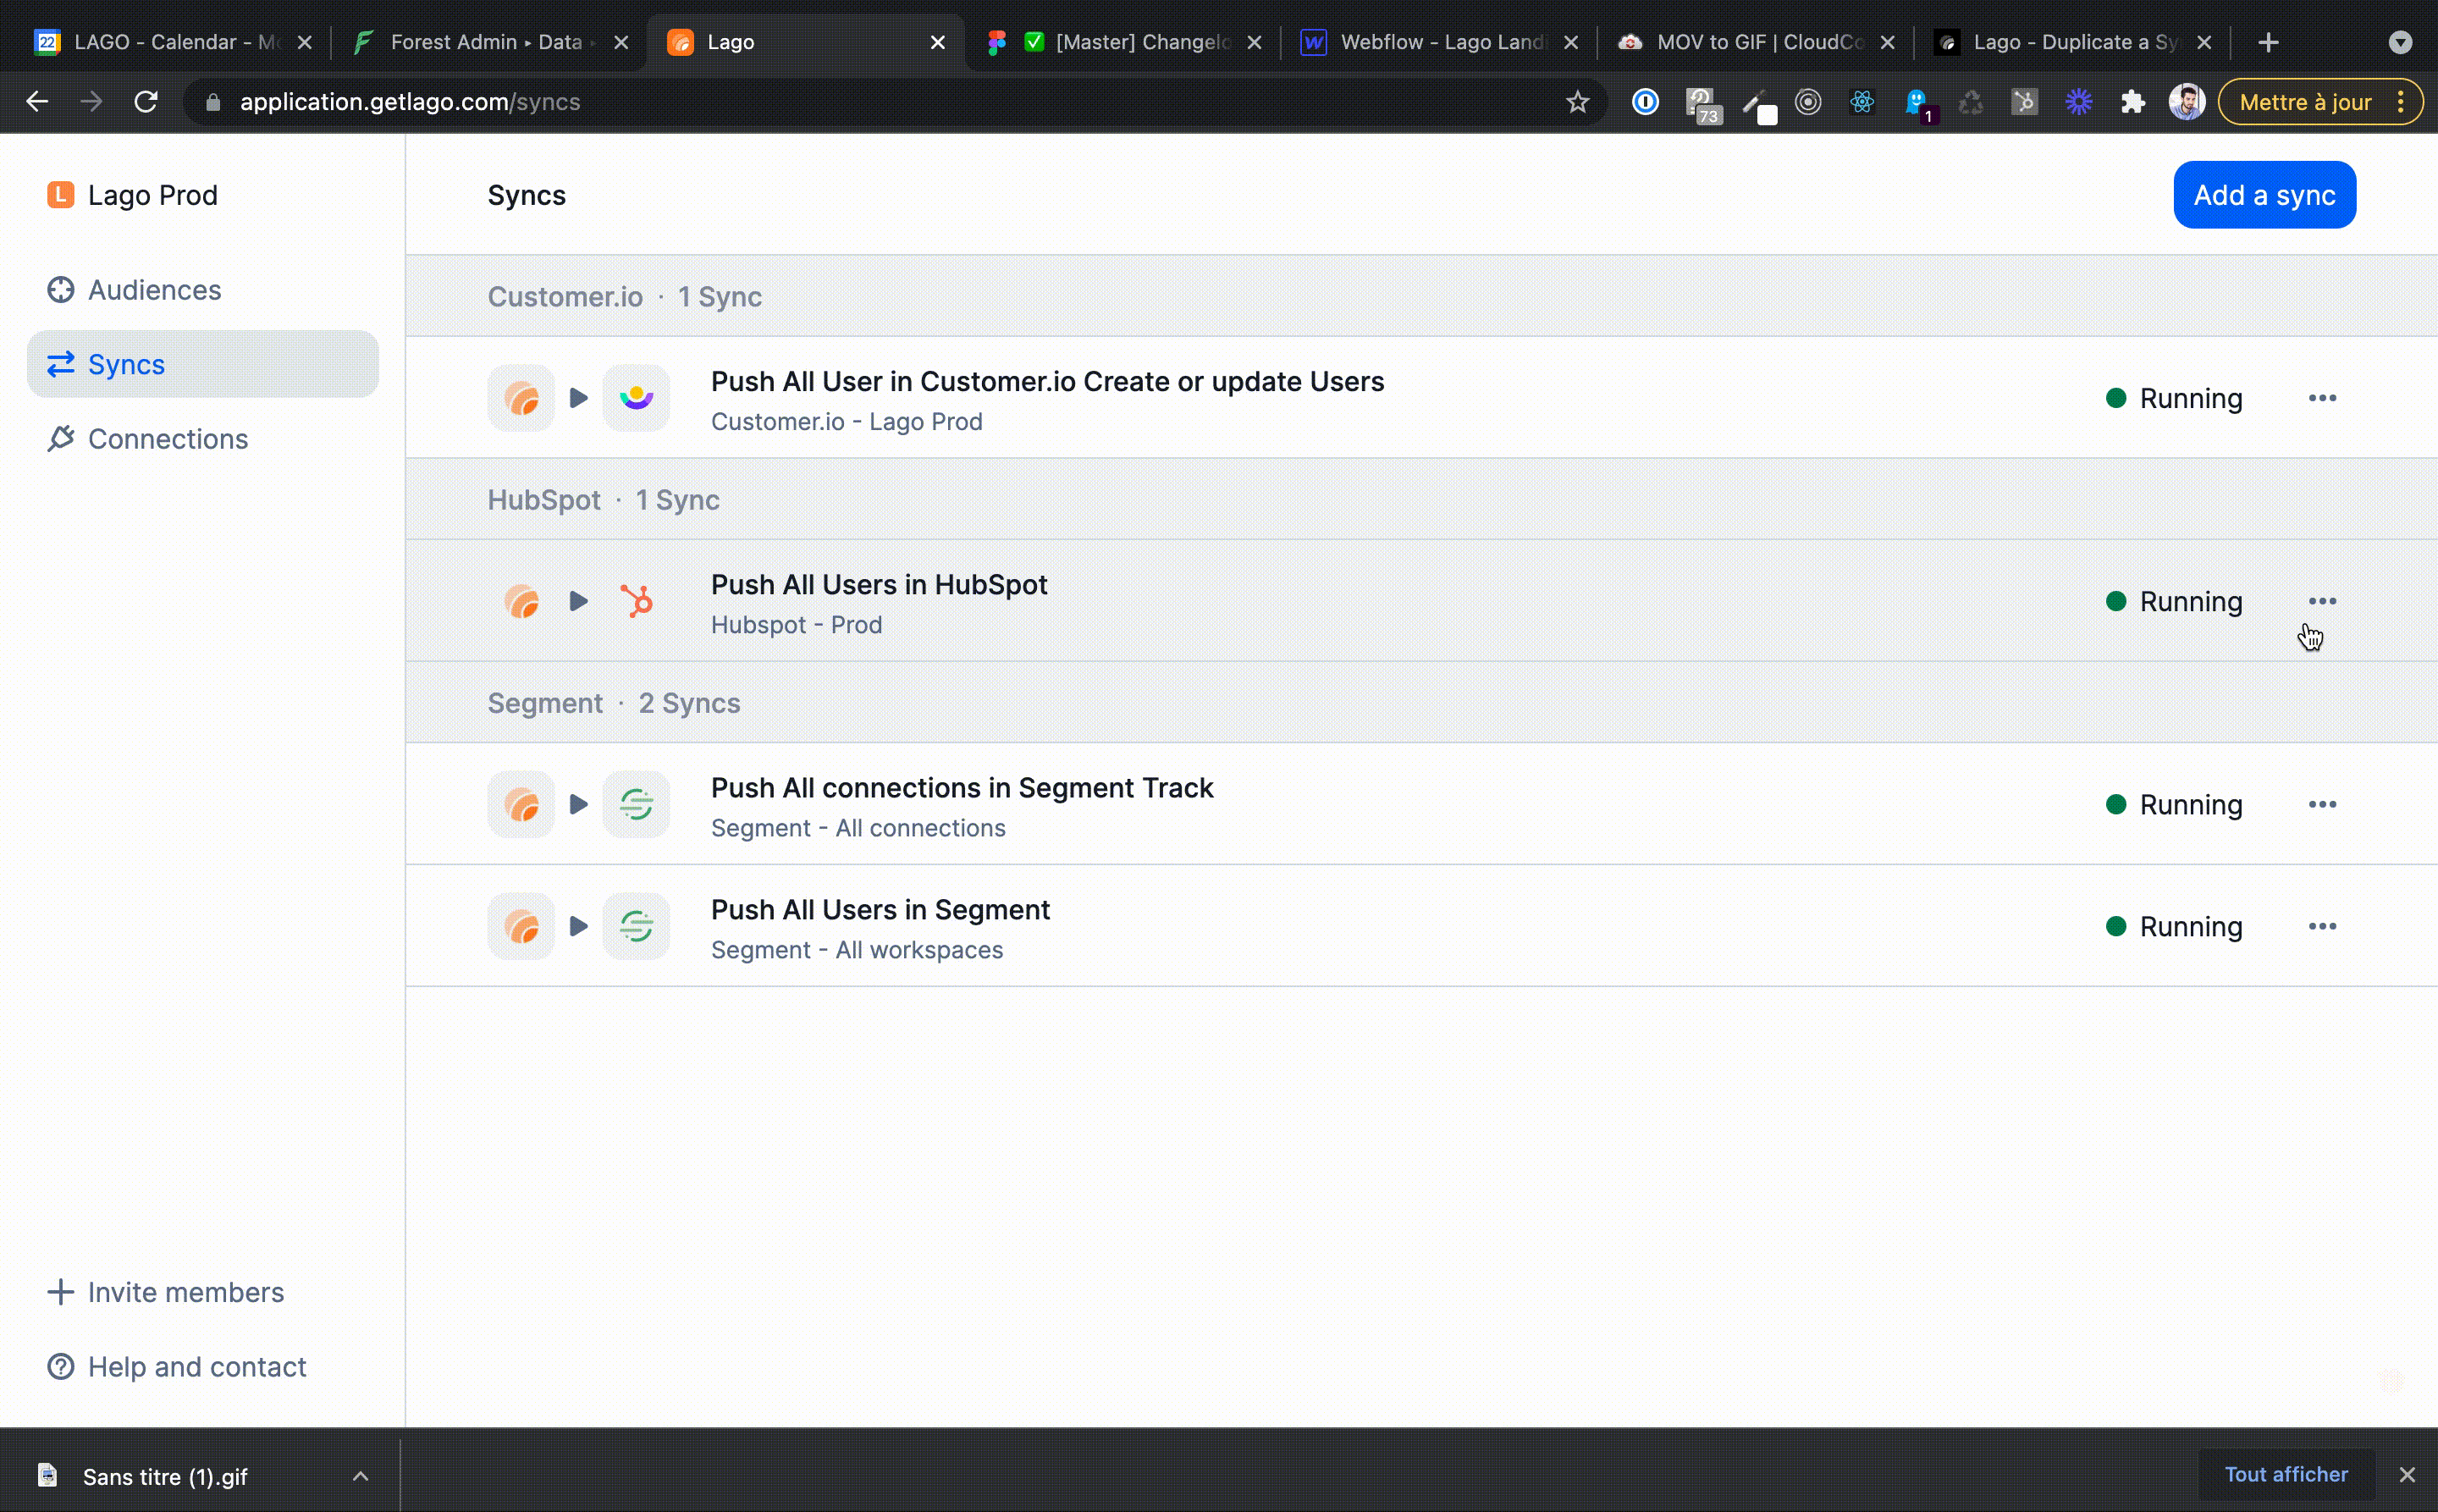Click Running status of Customer.io sync
The width and height of the screenshot is (2438, 1512).
(x=2174, y=398)
